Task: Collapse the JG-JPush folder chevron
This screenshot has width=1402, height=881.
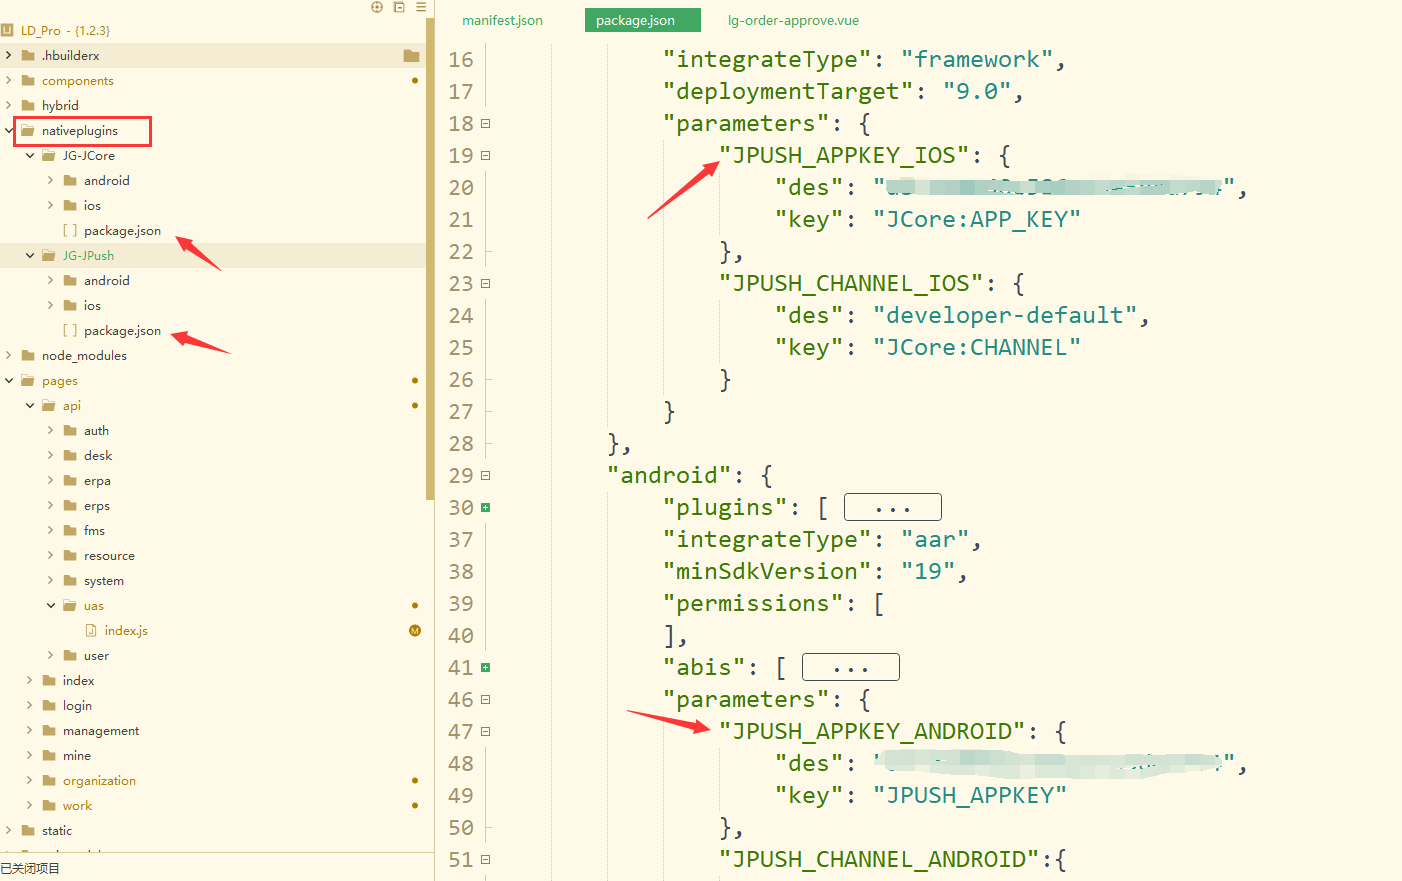Action: coord(30,255)
